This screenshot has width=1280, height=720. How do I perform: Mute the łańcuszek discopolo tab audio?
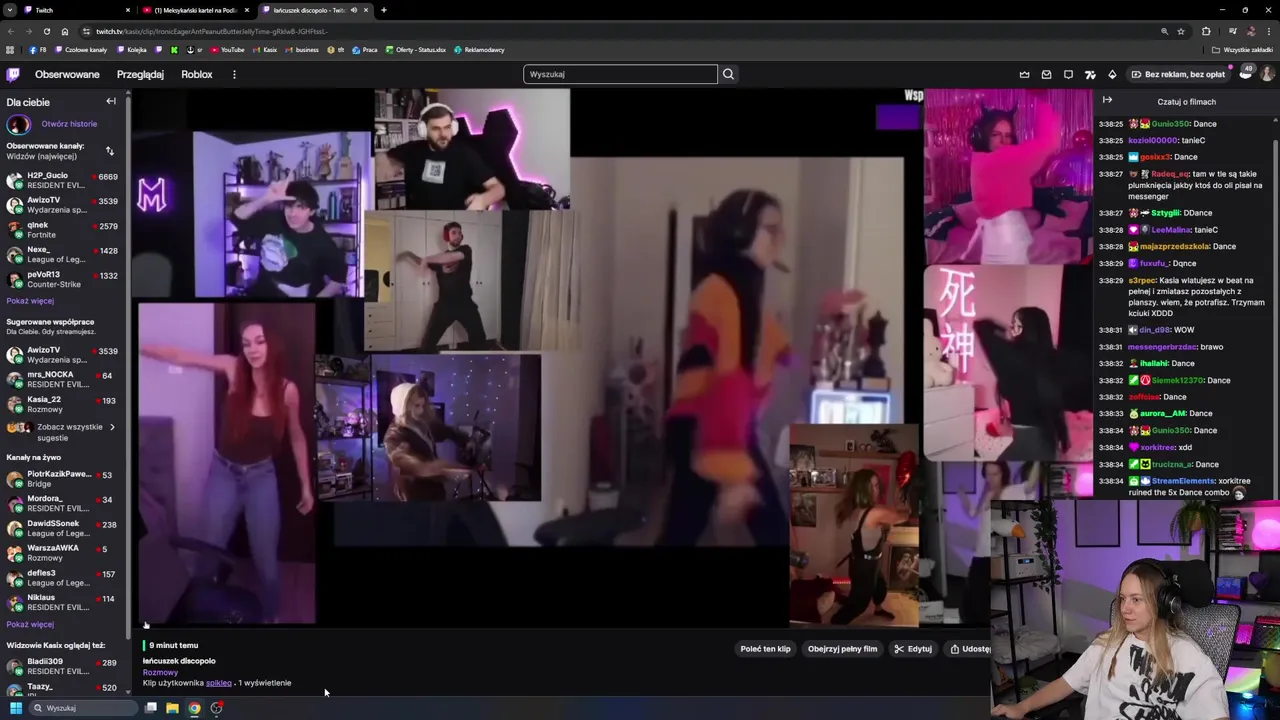(353, 10)
